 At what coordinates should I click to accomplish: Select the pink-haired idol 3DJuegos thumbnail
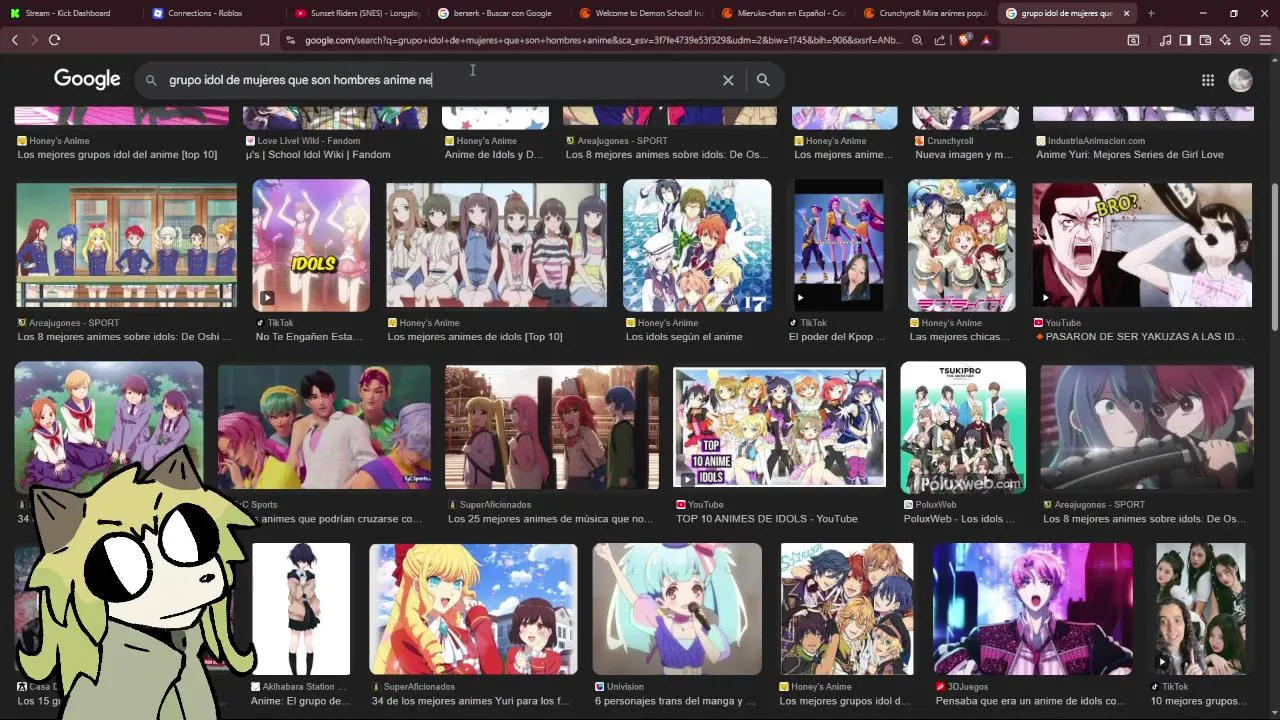point(1033,609)
